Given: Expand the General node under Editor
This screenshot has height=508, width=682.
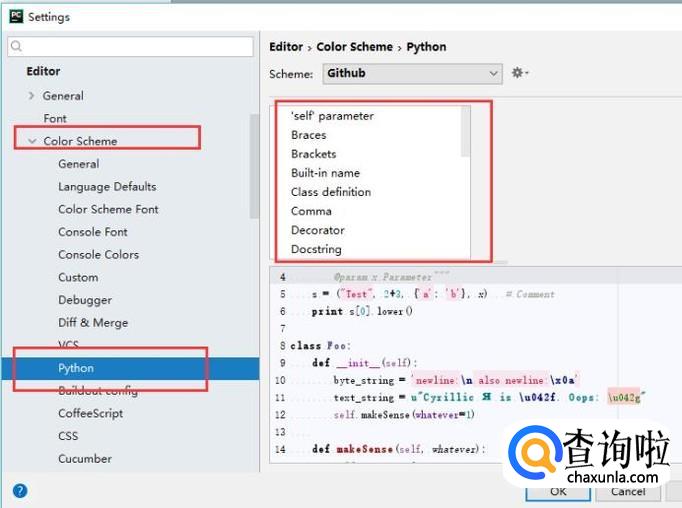Looking at the screenshot, I should tap(31, 96).
